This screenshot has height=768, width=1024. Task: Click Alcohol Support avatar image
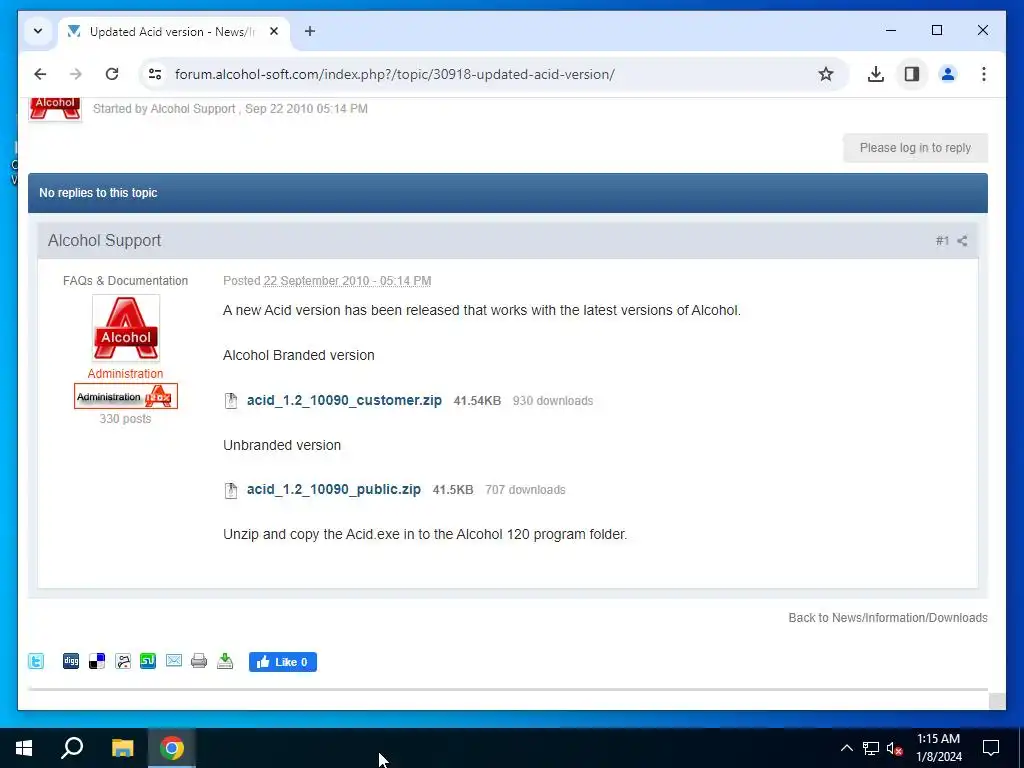coord(126,328)
